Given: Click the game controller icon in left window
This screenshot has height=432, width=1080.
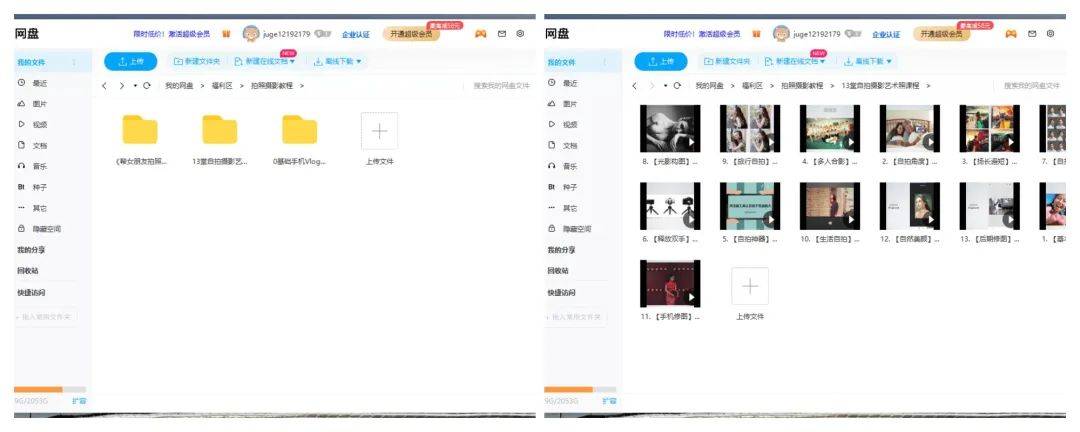Looking at the screenshot, I should point(481,34).
